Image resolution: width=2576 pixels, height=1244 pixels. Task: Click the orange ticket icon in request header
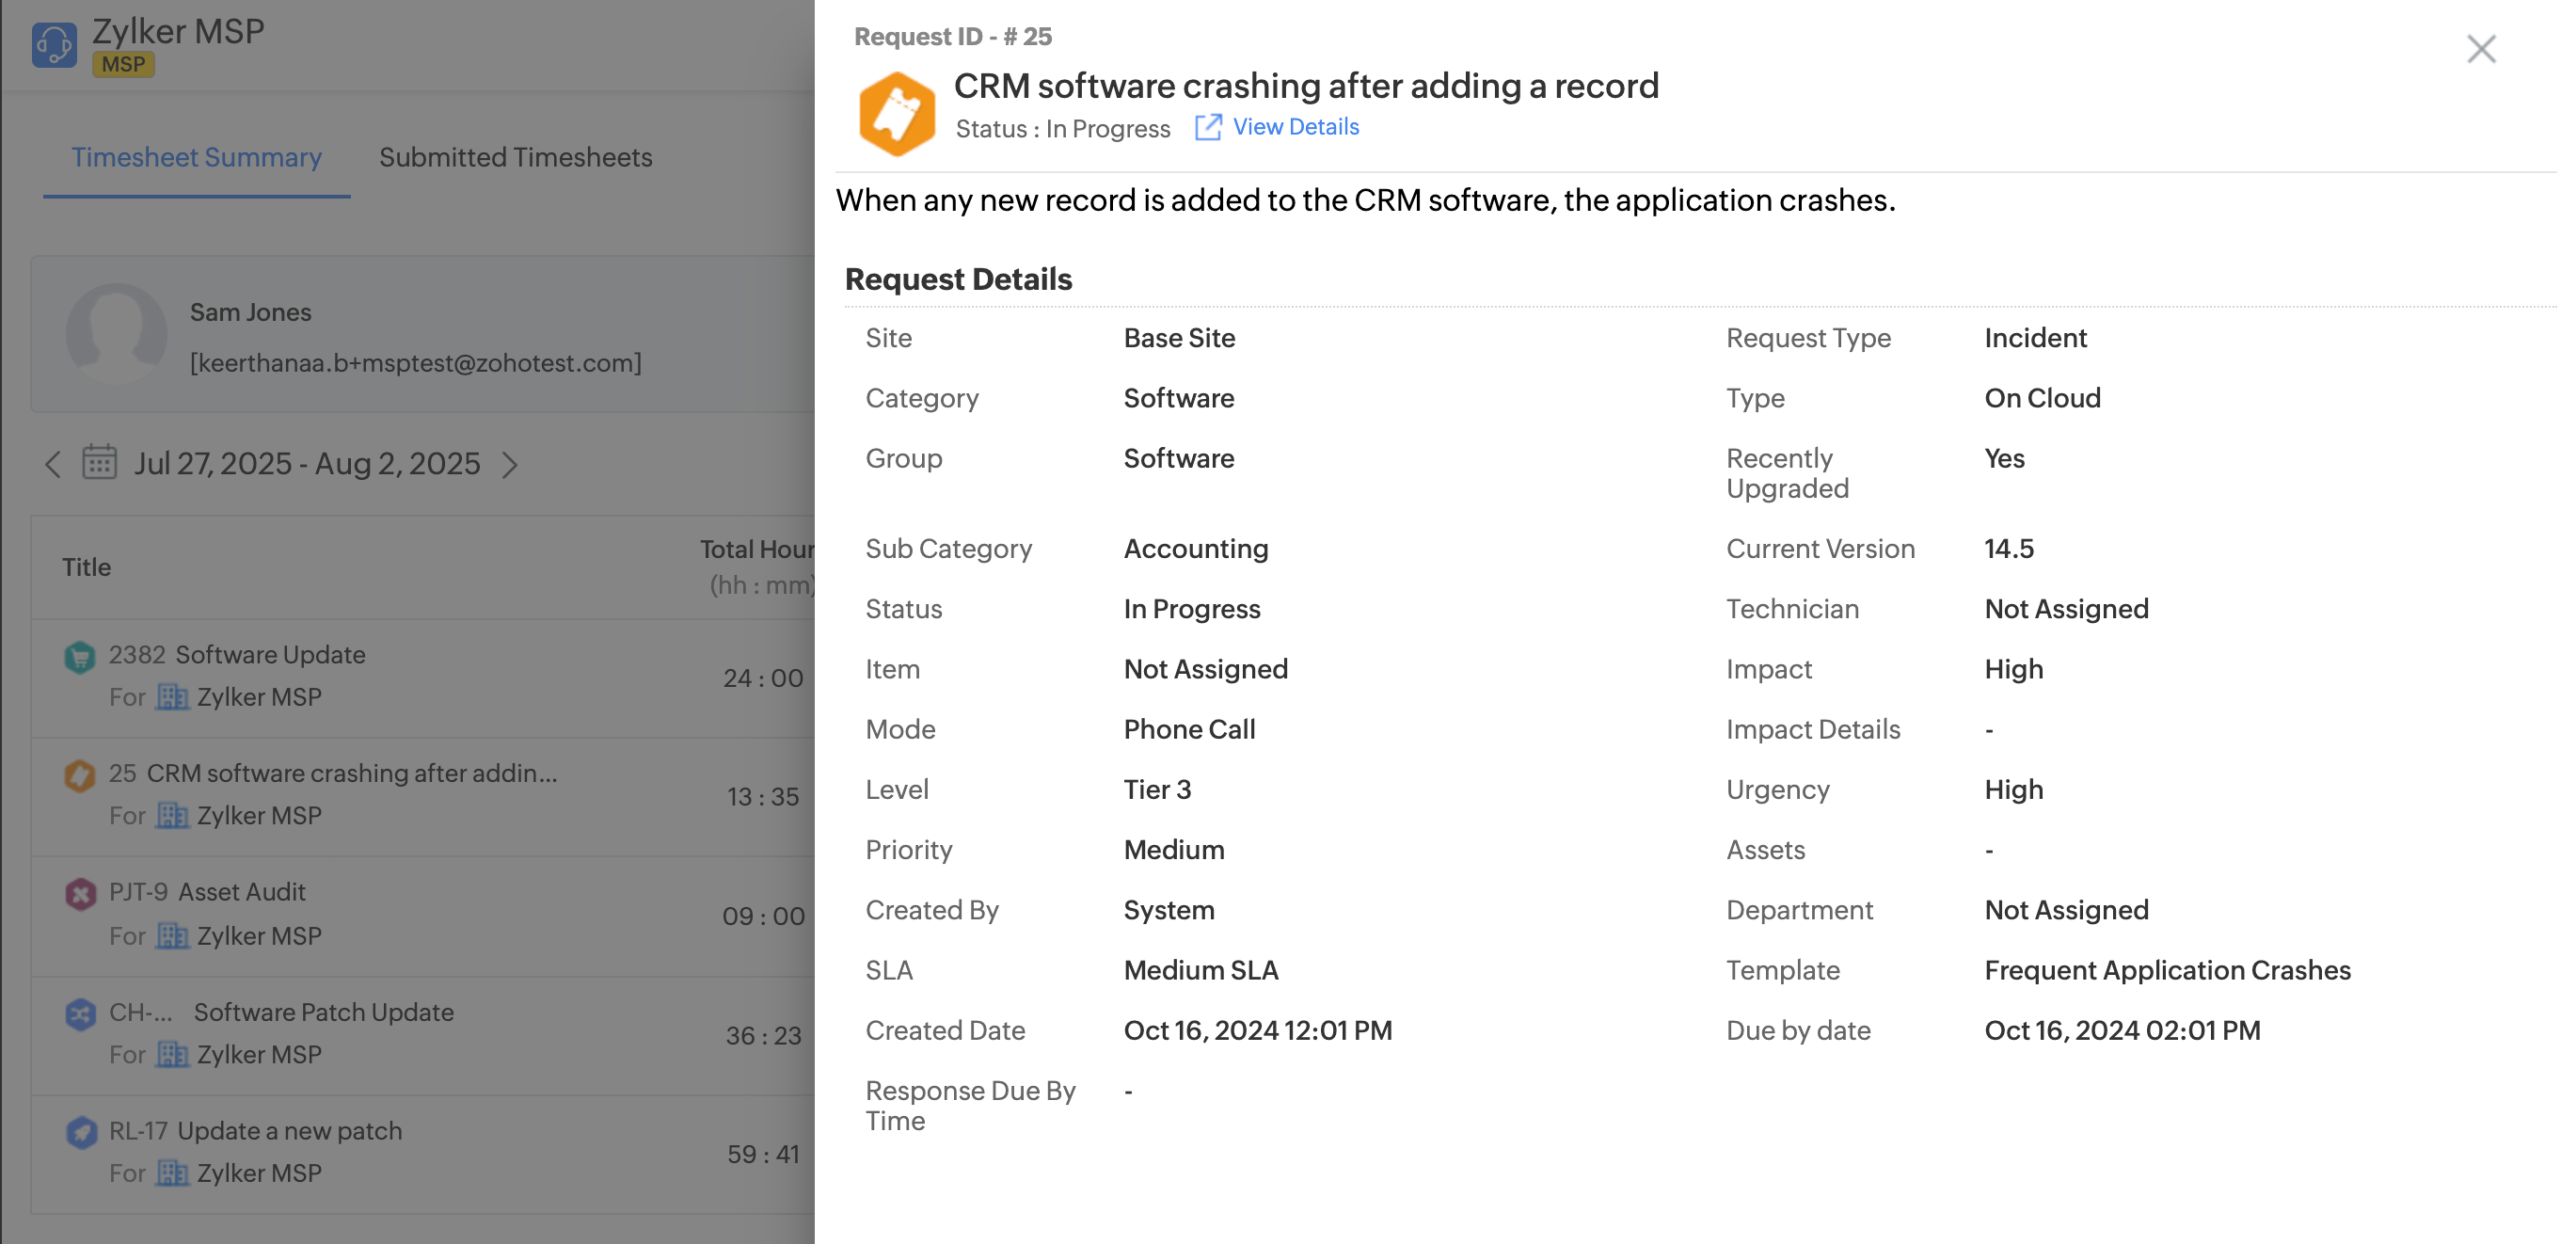click(896, 114)
